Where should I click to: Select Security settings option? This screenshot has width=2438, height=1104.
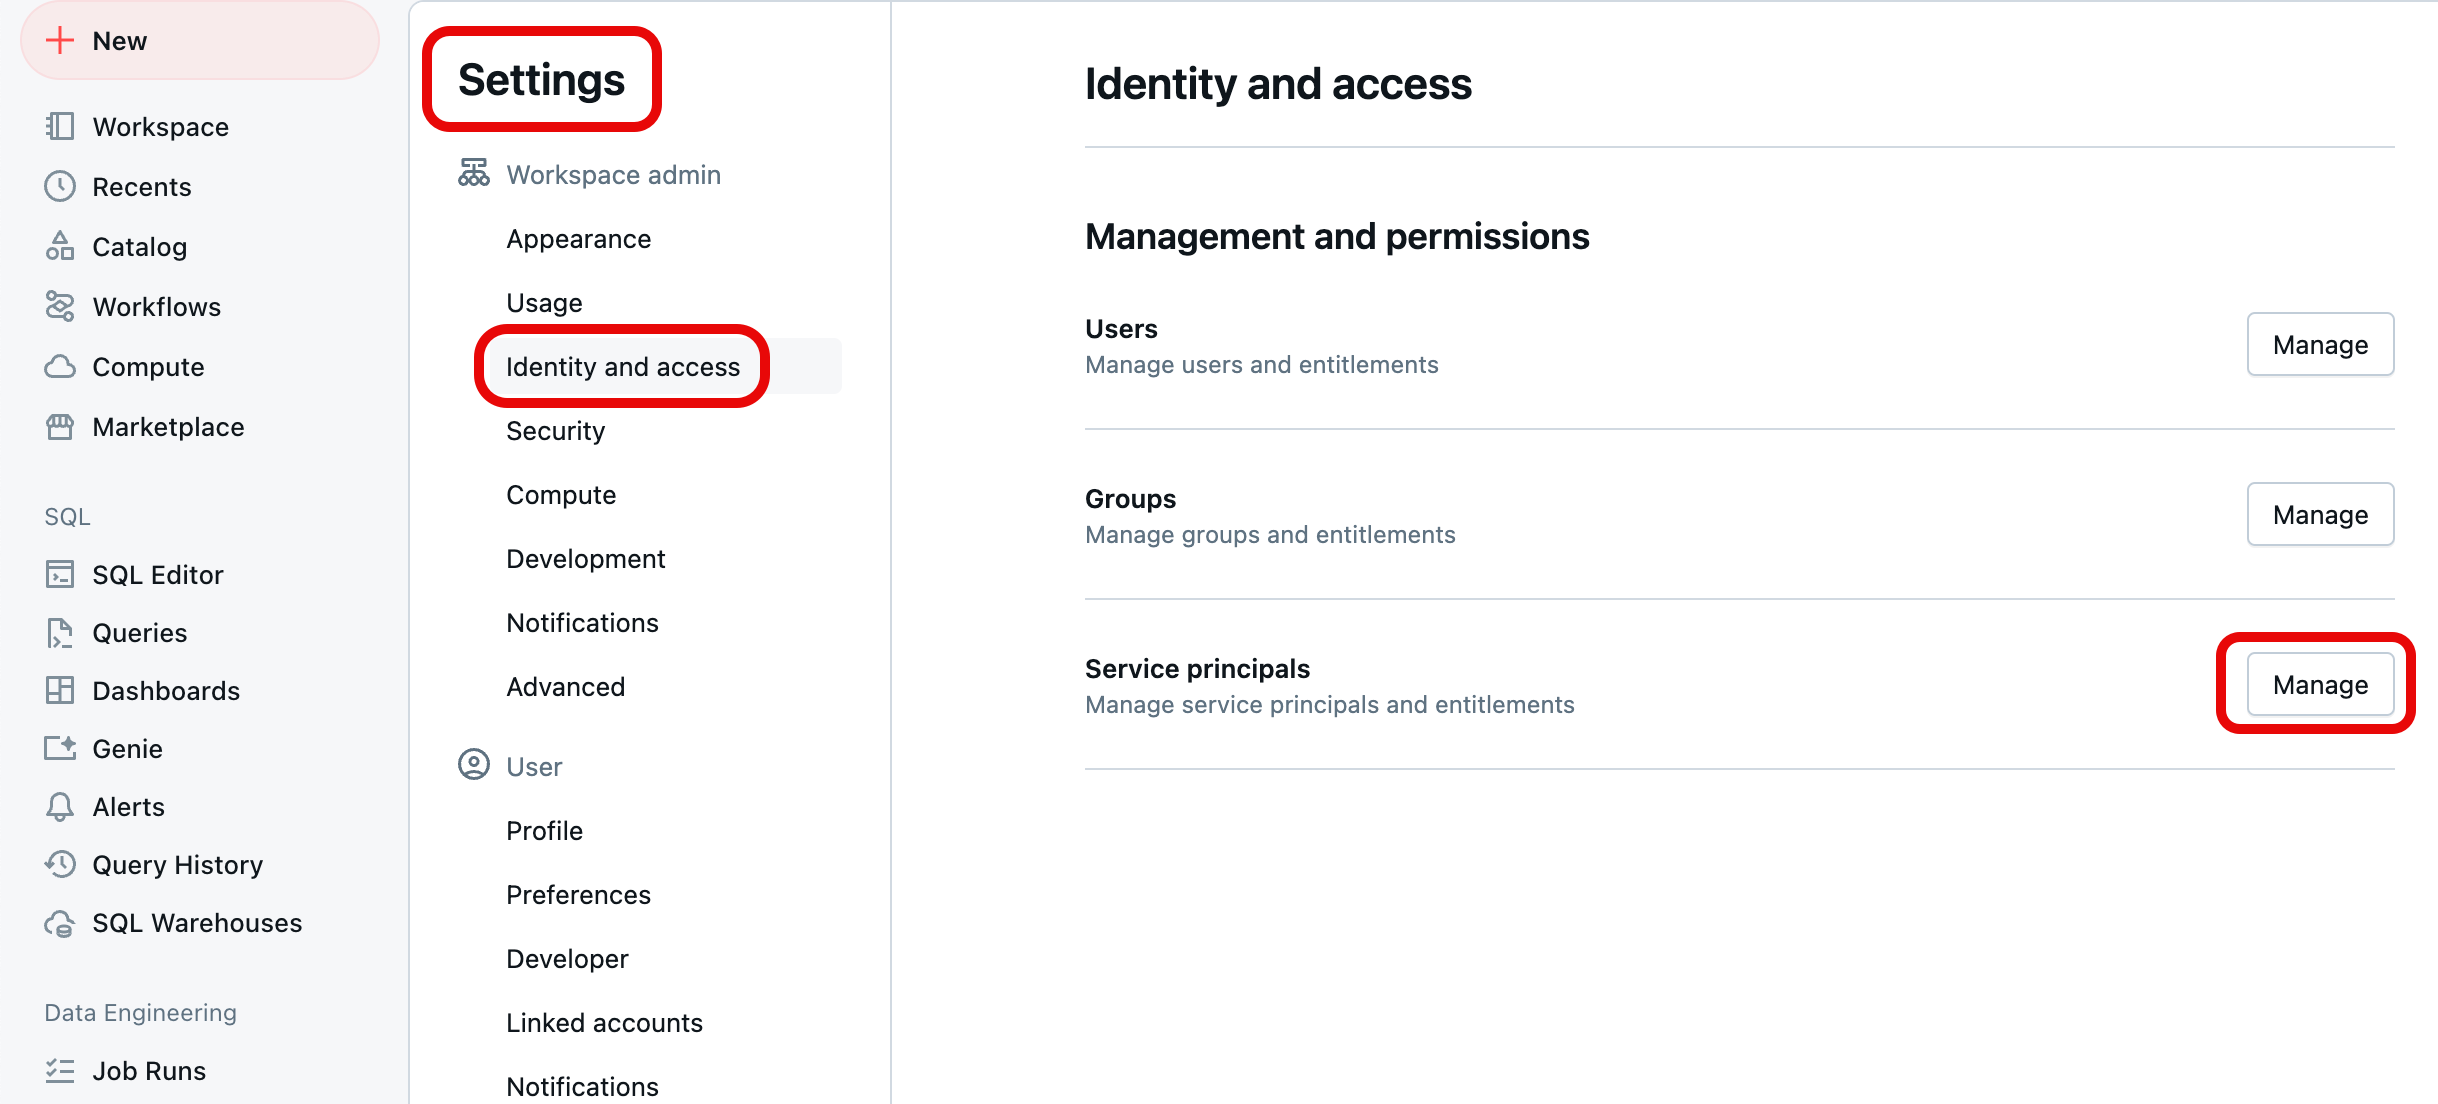point(558,431)
